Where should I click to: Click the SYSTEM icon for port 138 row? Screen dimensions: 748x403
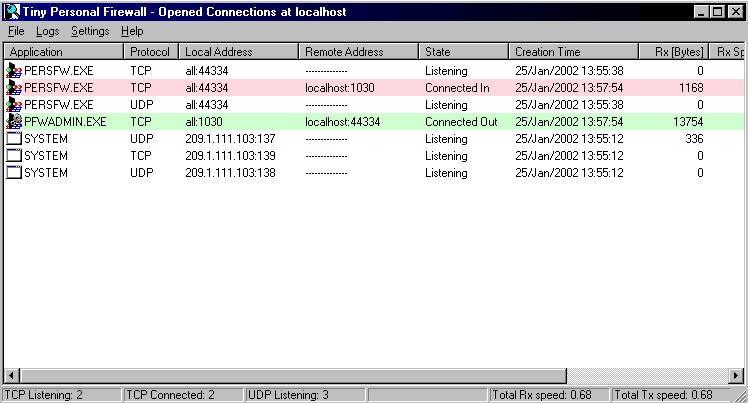14,173
